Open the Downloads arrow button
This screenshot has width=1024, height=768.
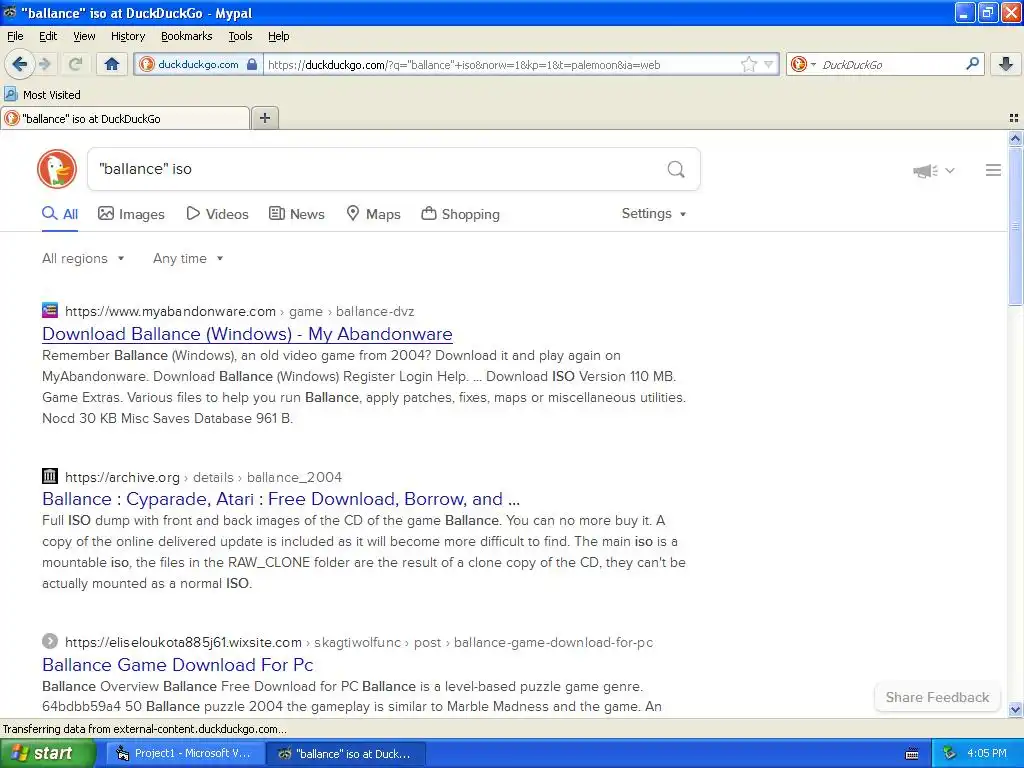(1006, 64)
